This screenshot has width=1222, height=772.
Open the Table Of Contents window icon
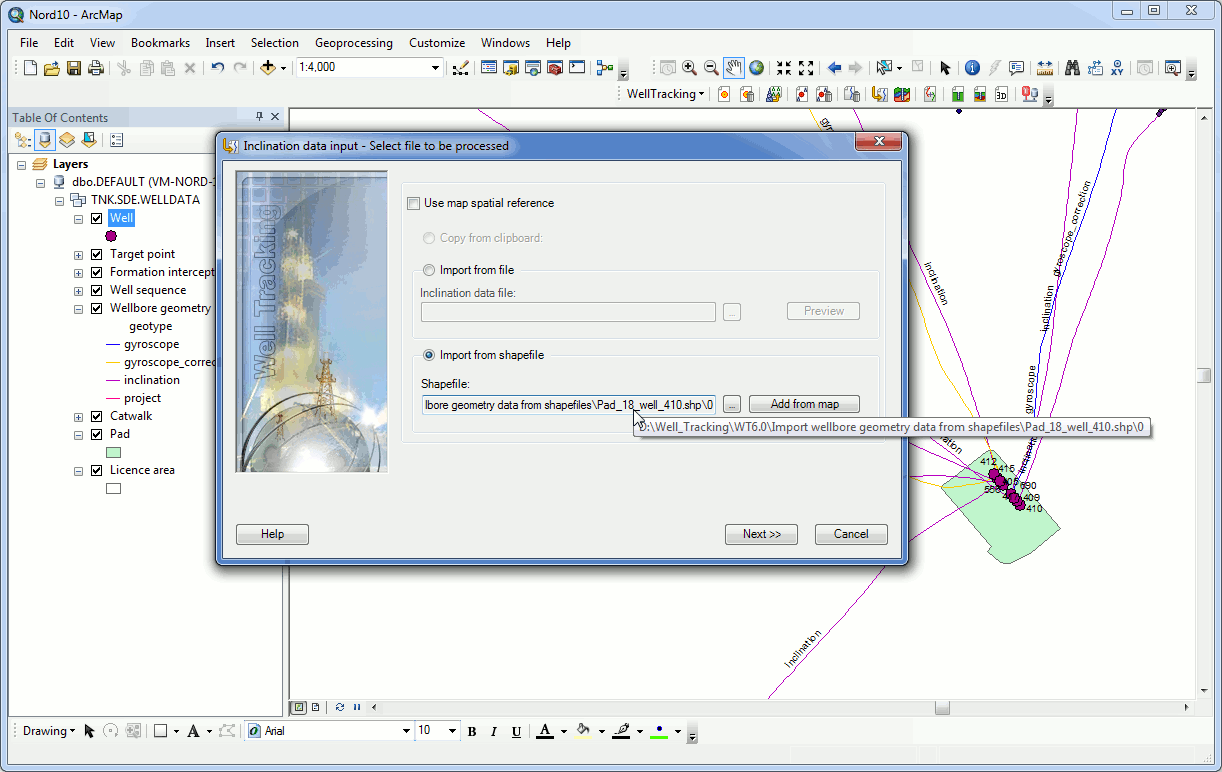[489, 68]
